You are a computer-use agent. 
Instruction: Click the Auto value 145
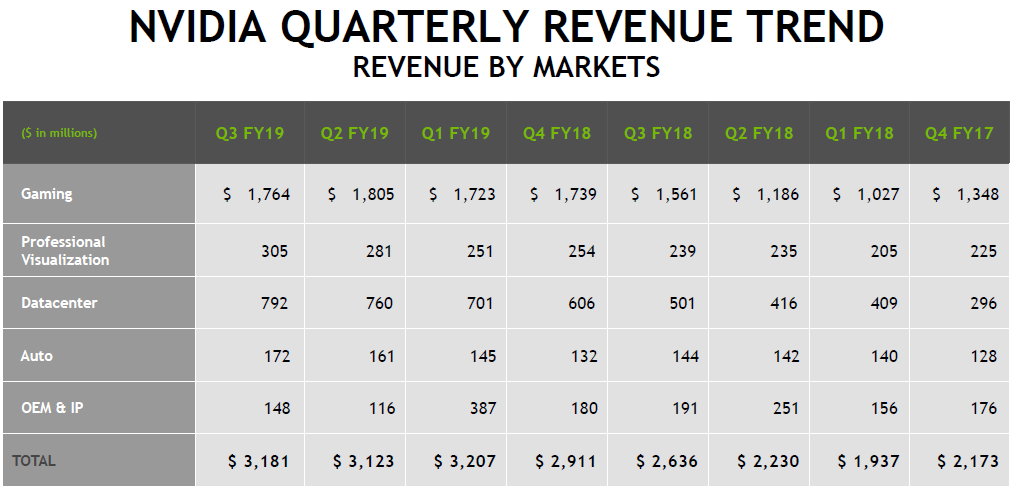click(x=482, y=356)
